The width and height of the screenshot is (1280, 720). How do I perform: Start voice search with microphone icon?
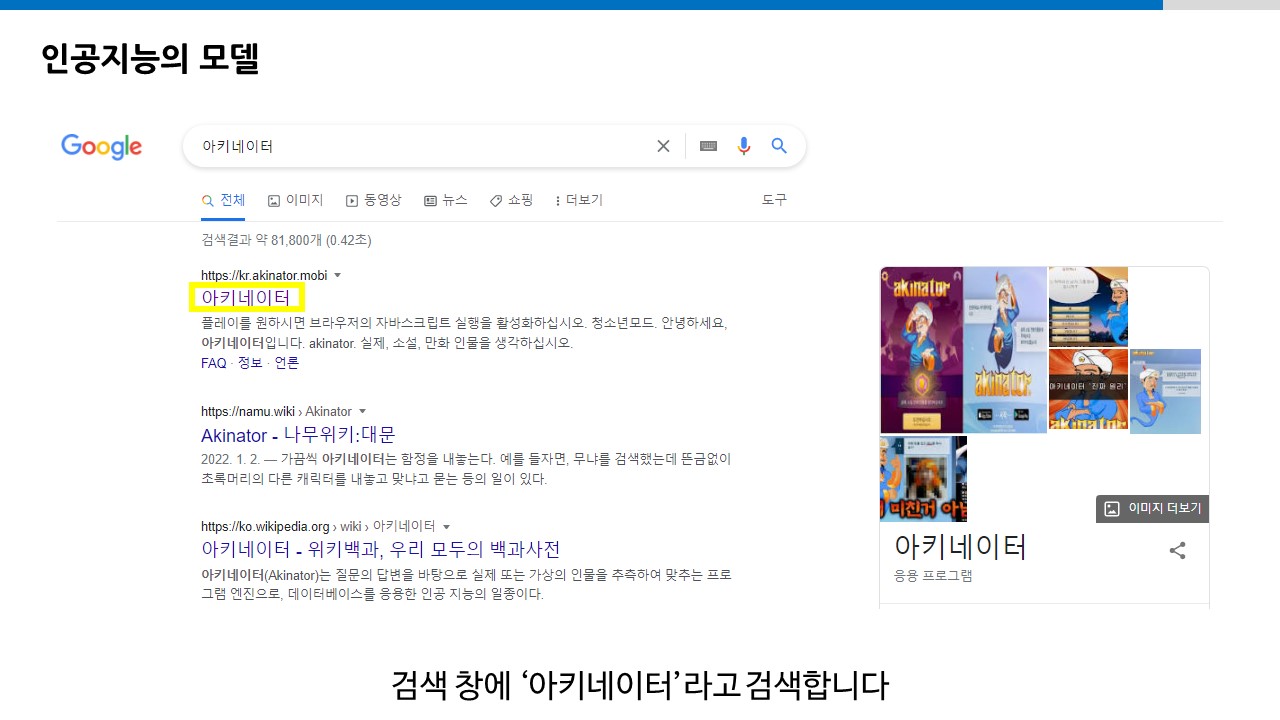pyautogui.click(x=743, y=146)
